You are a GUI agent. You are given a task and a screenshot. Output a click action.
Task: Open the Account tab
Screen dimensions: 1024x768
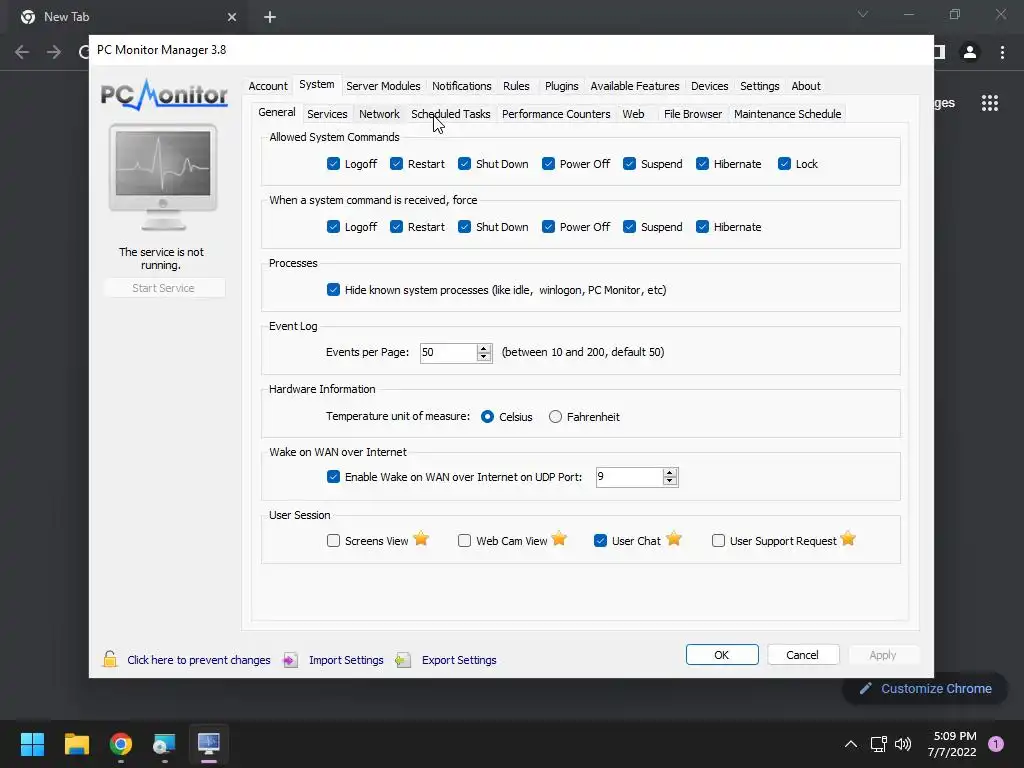click(x=268, y=86)
